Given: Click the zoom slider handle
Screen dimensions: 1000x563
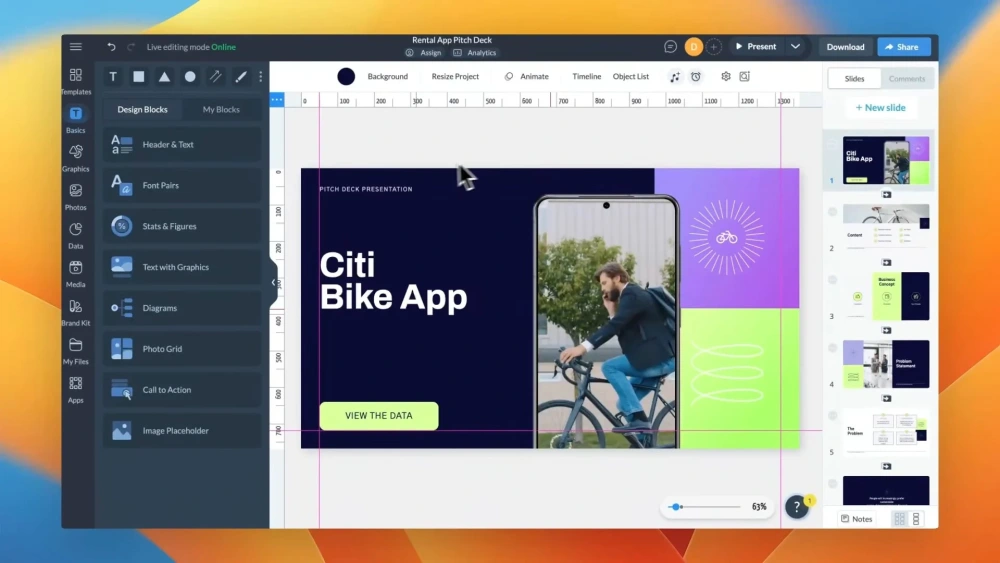Looking at the screenshot, I should [676, 507].
